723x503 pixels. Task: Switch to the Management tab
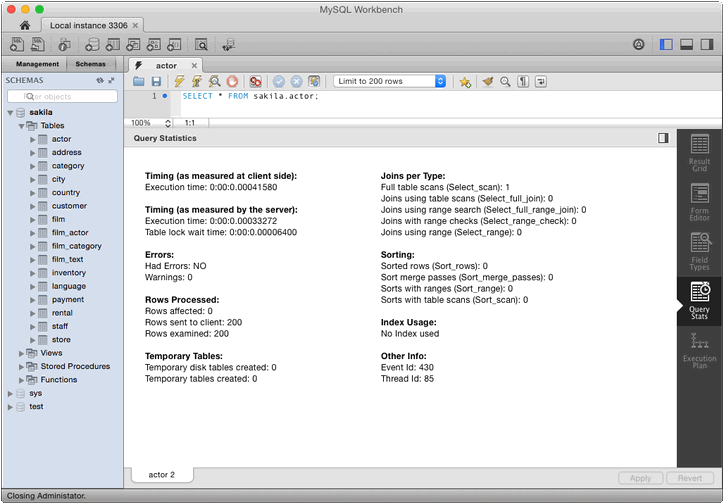point(37,64)
